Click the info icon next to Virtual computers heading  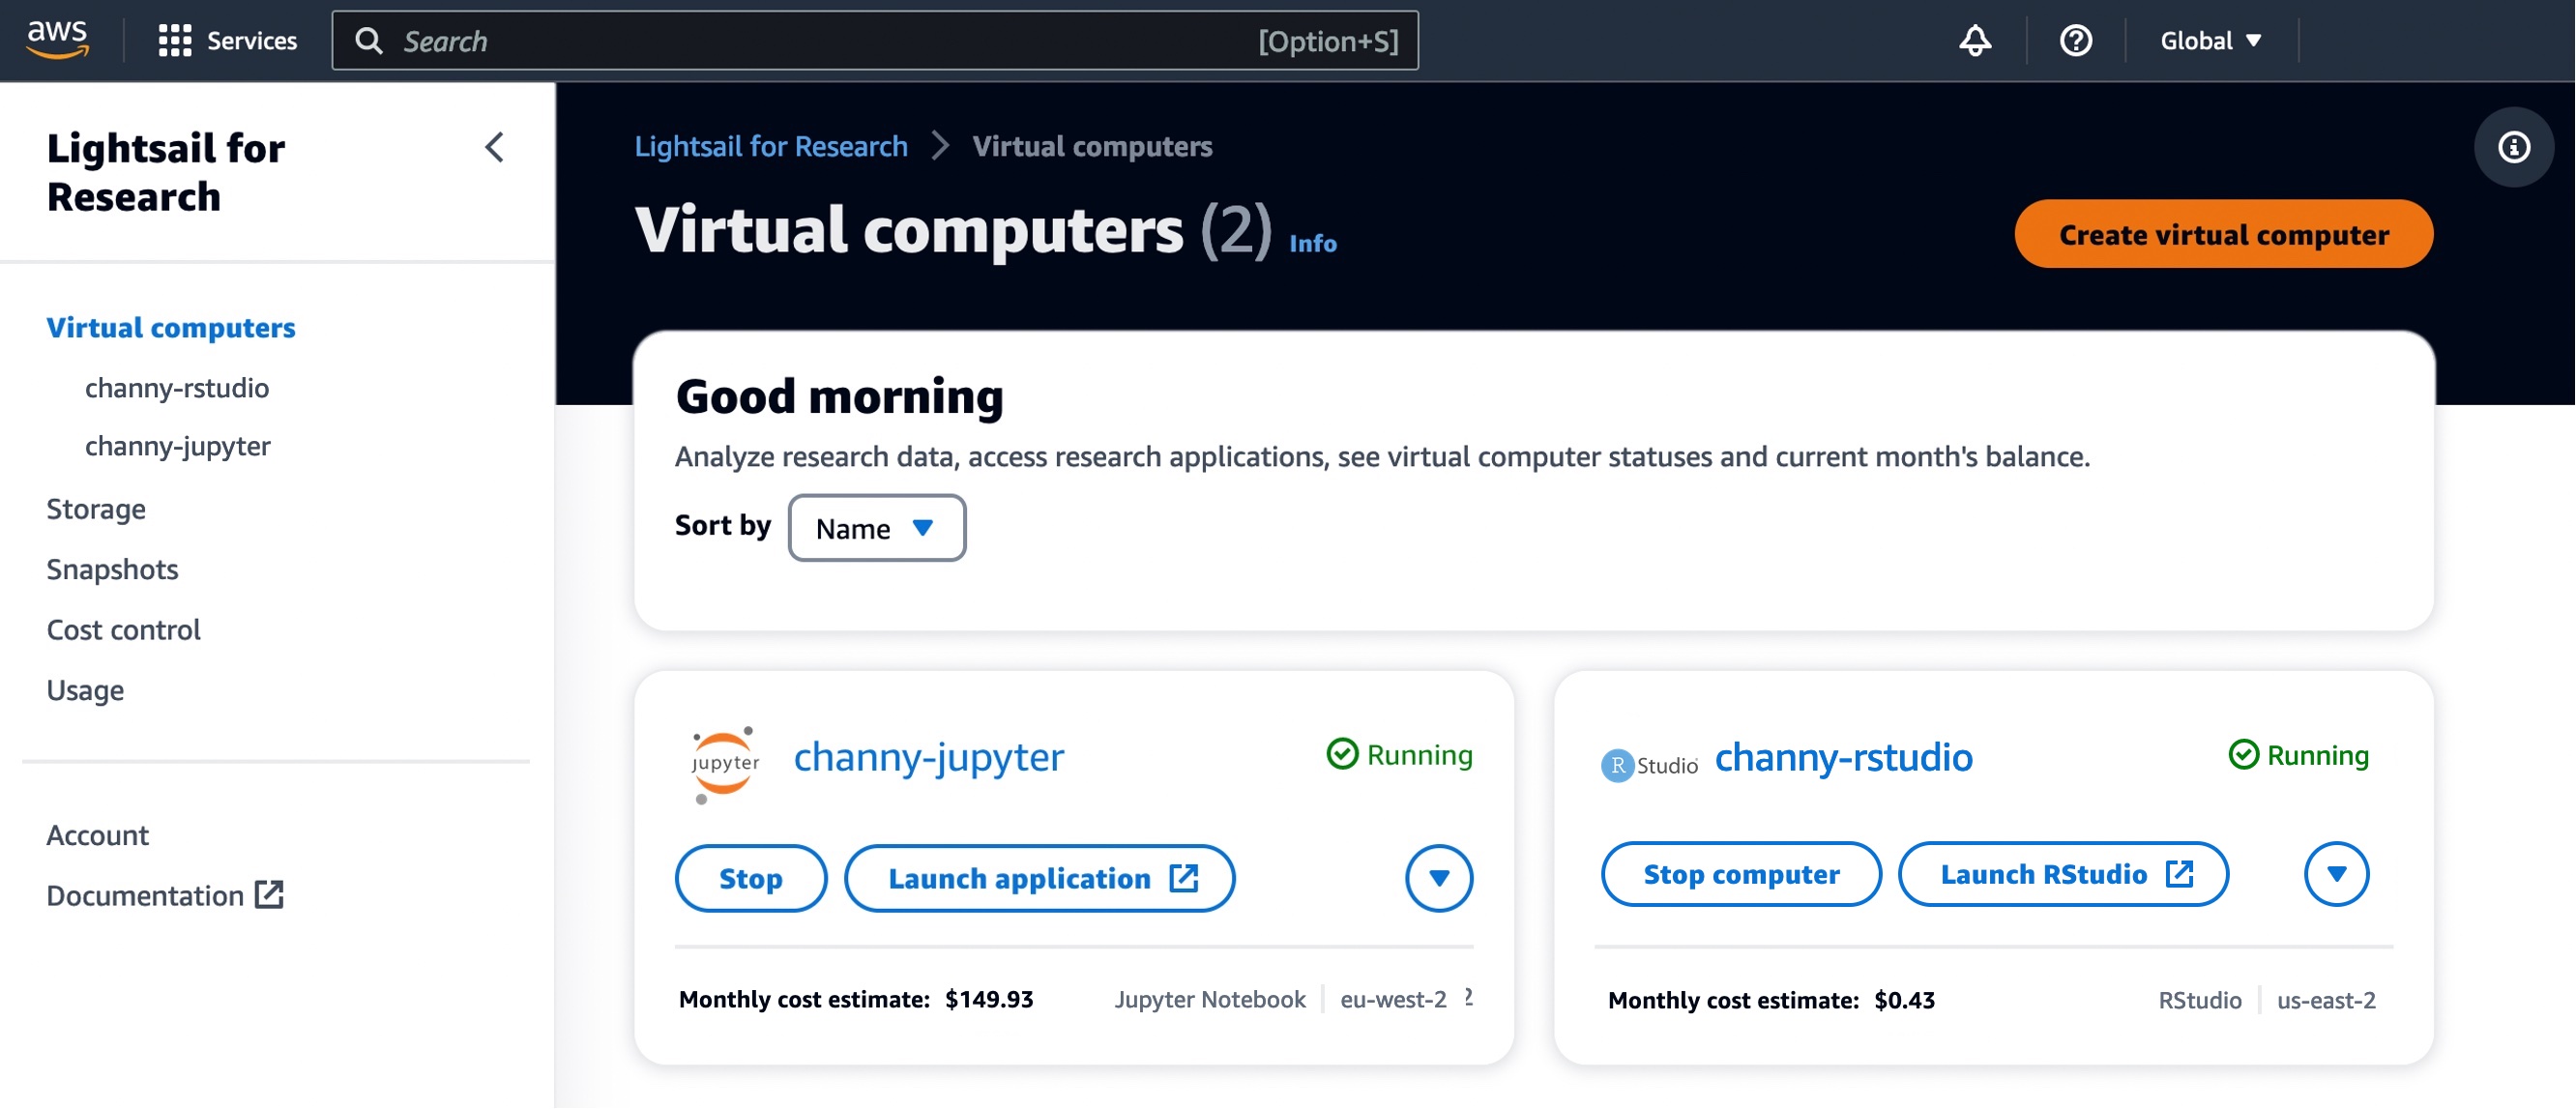[x=1314, y=240]
